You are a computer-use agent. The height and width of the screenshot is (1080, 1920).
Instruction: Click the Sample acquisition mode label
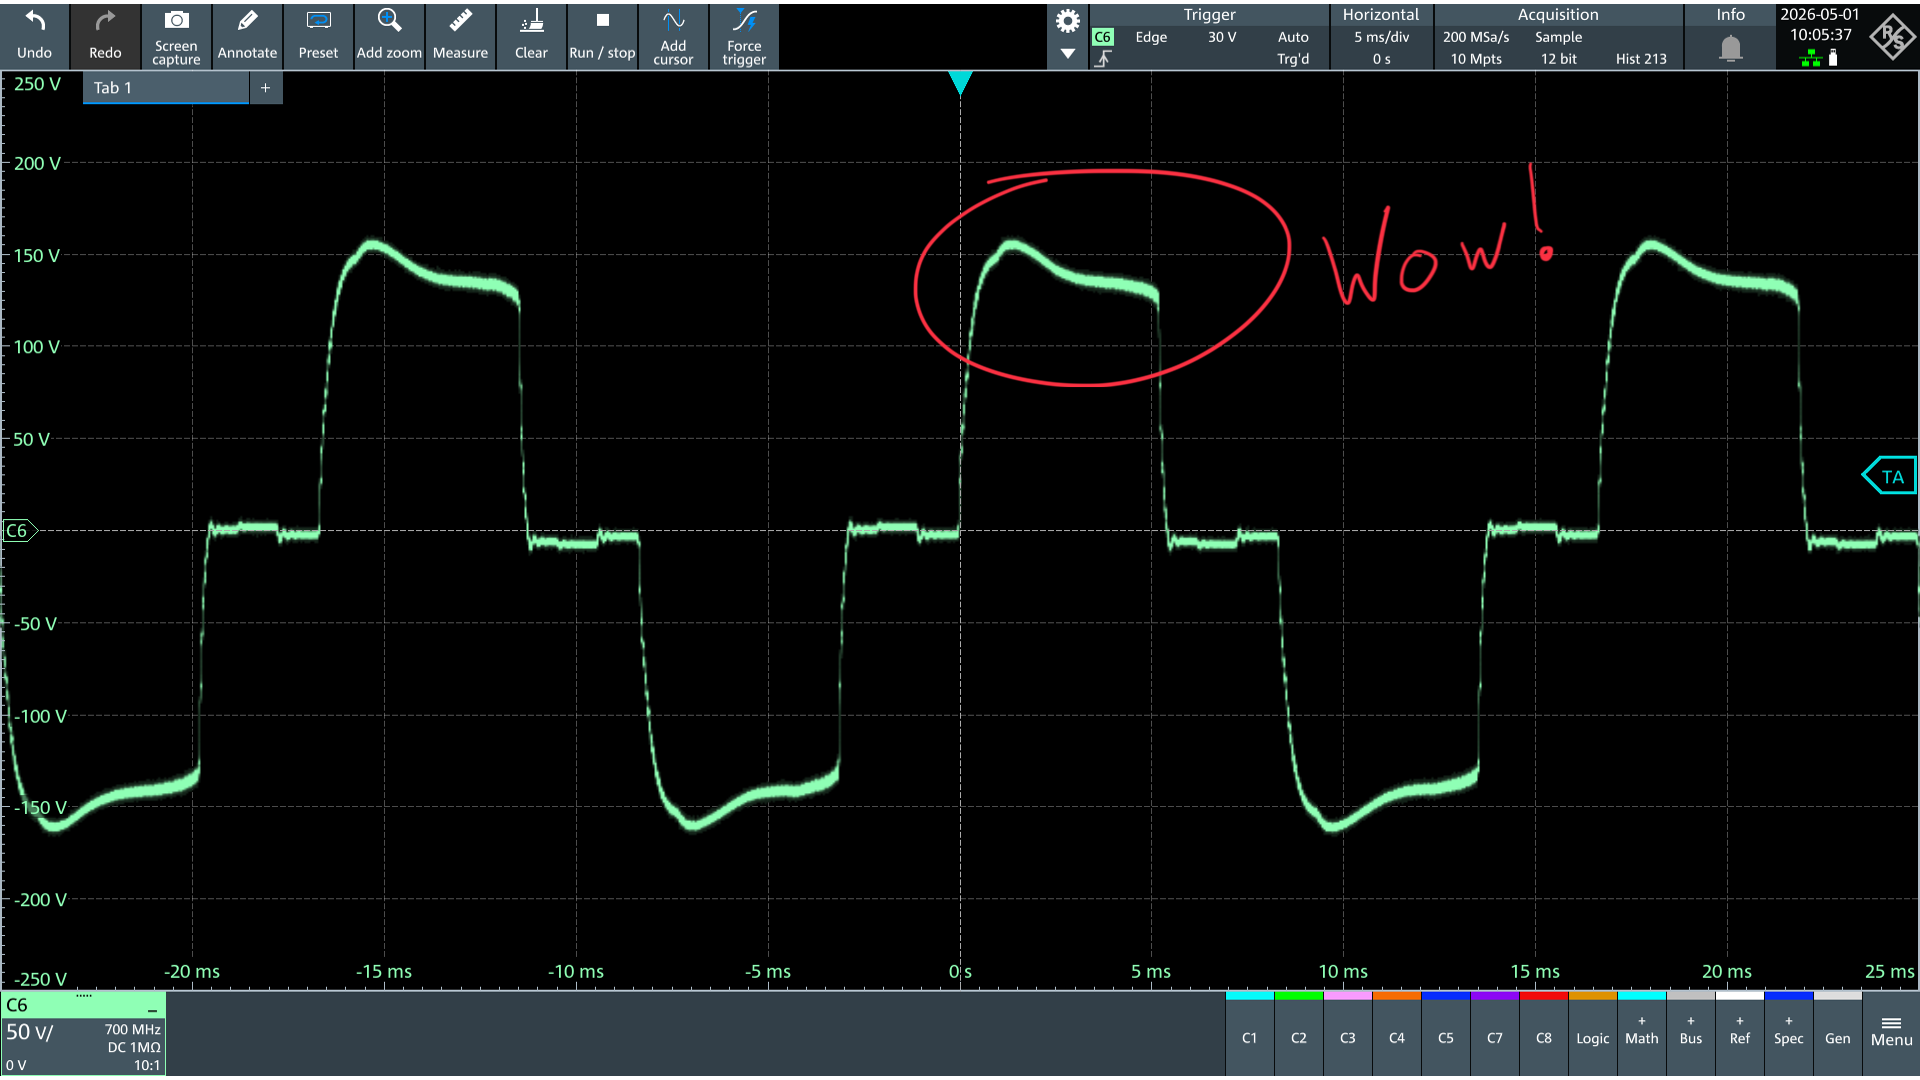click(x=1559, y=37)
